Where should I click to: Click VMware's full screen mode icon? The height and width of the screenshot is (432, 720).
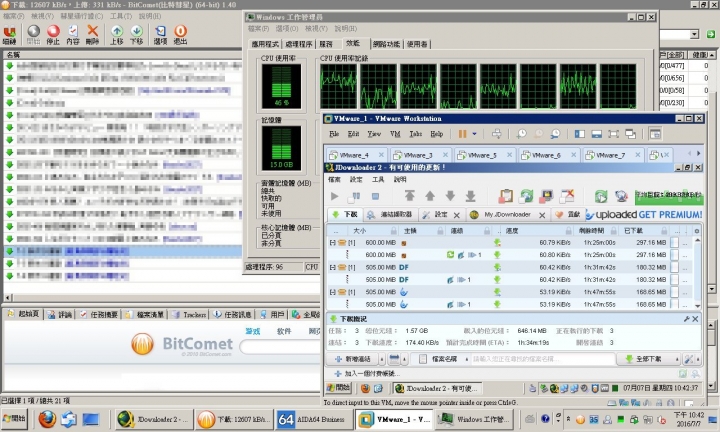613,134
